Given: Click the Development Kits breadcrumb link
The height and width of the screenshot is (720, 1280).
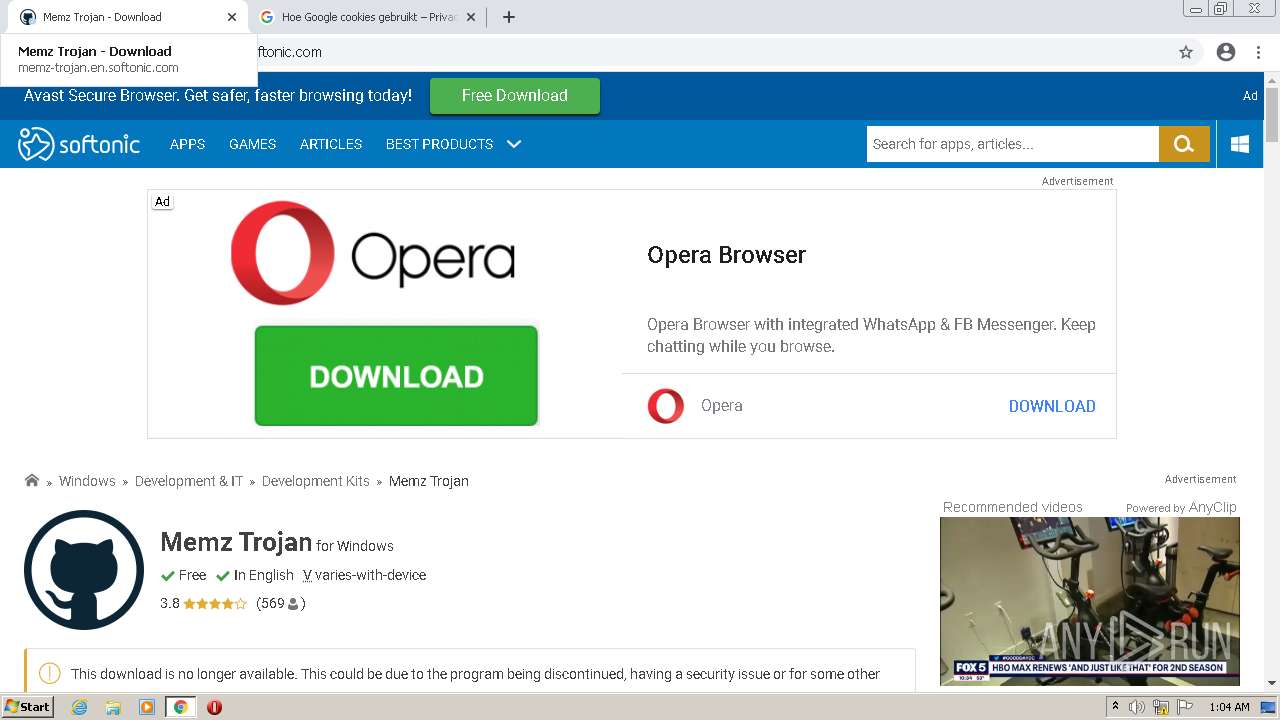Looking at the screenshot, I should point(316,481).
